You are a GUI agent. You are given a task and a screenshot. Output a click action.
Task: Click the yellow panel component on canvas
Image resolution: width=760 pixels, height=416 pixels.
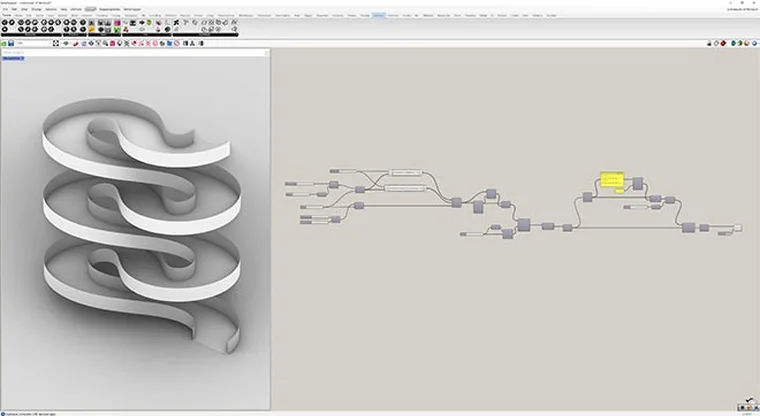pos(611,181)
